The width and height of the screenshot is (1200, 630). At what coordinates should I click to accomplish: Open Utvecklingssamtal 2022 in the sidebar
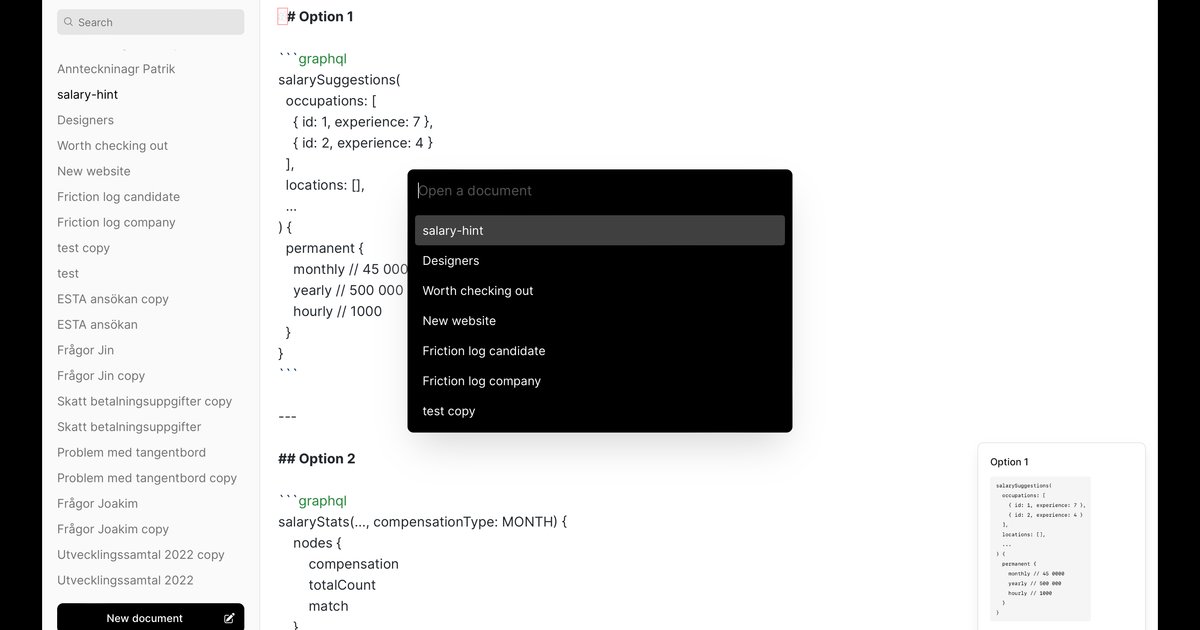pyautogui.click(x=125, y=580)
